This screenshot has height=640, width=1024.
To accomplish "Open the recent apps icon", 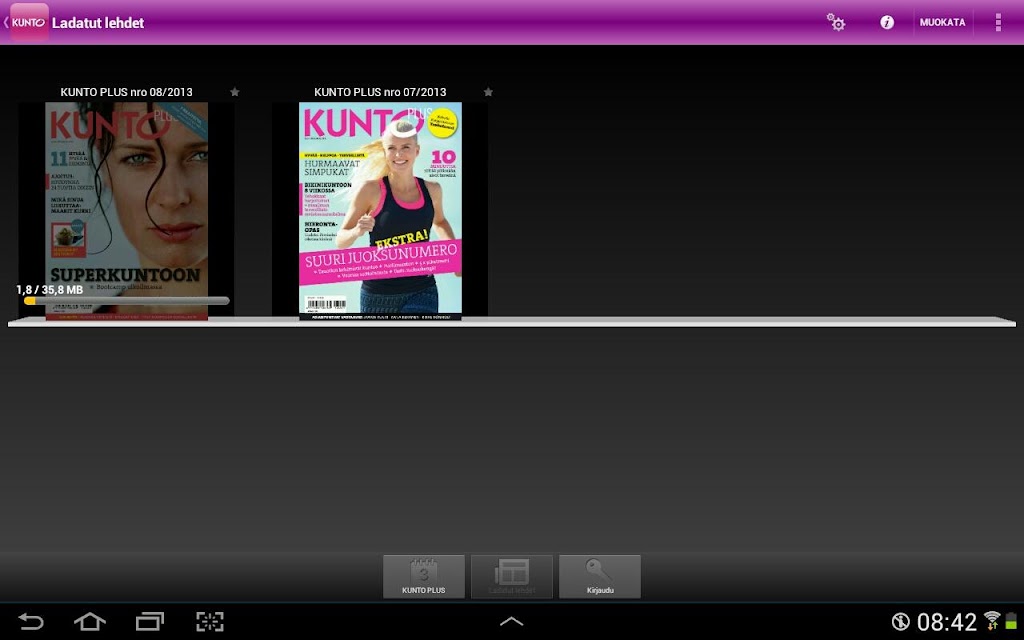I will 150,621.
